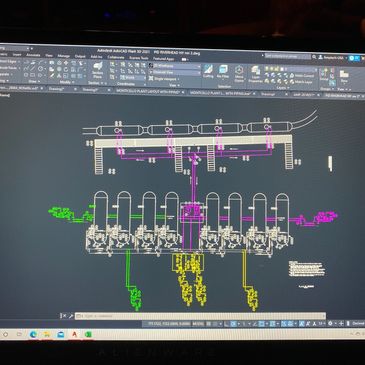
Task: Open Microsoft Edge from the taskbar
Action: coord(33,334)
